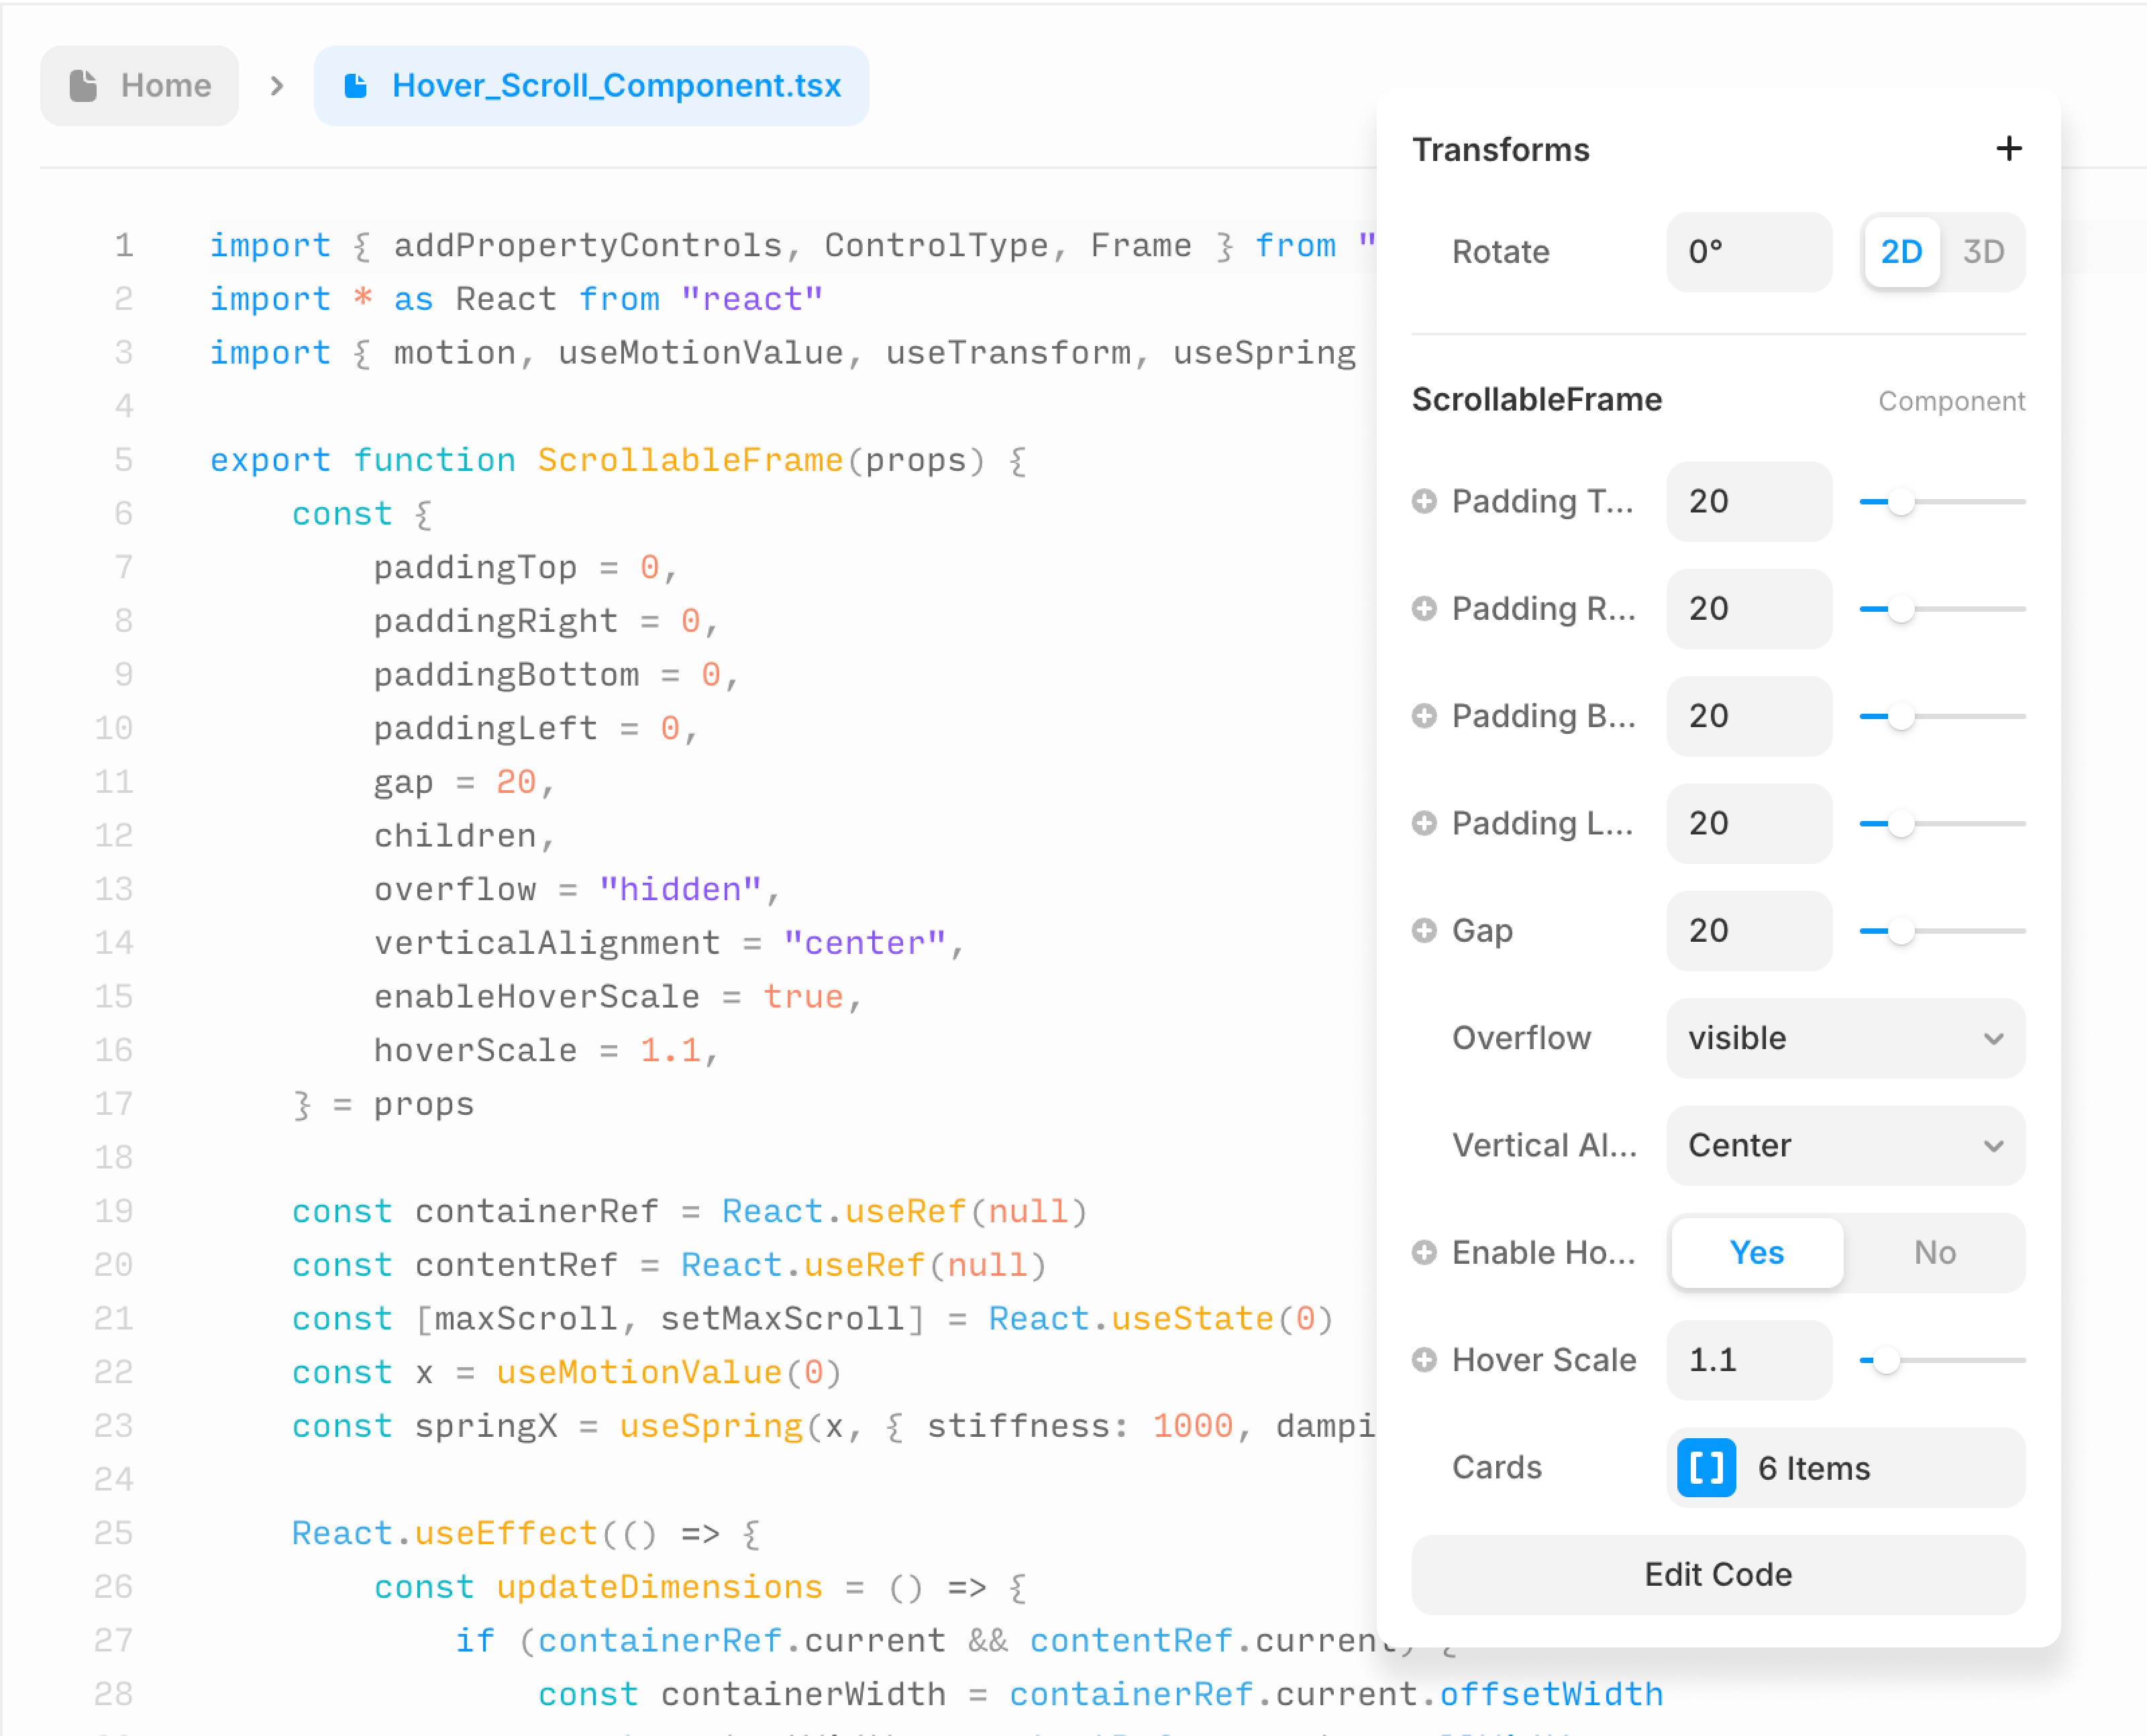Viewport: 2147px width, 1736px height.
Task: Switch the rotate mode to 3D
Action: (1983, 252)
